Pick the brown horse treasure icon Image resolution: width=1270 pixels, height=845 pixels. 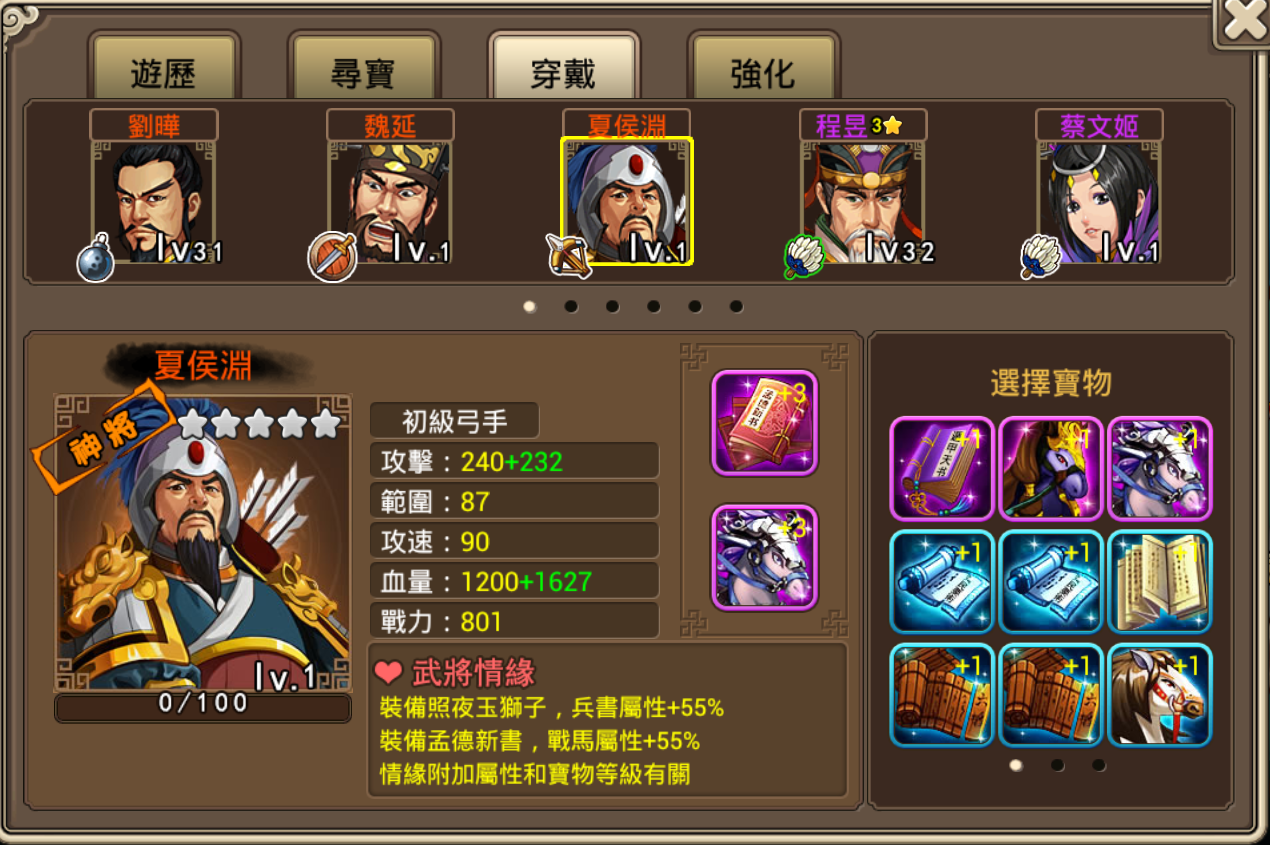click(x=1160, y=696)
